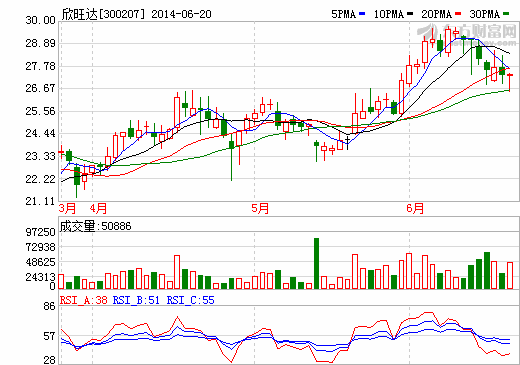Click the last red volume bar
The image size is (520, 365).
click(x=510, y=275)
